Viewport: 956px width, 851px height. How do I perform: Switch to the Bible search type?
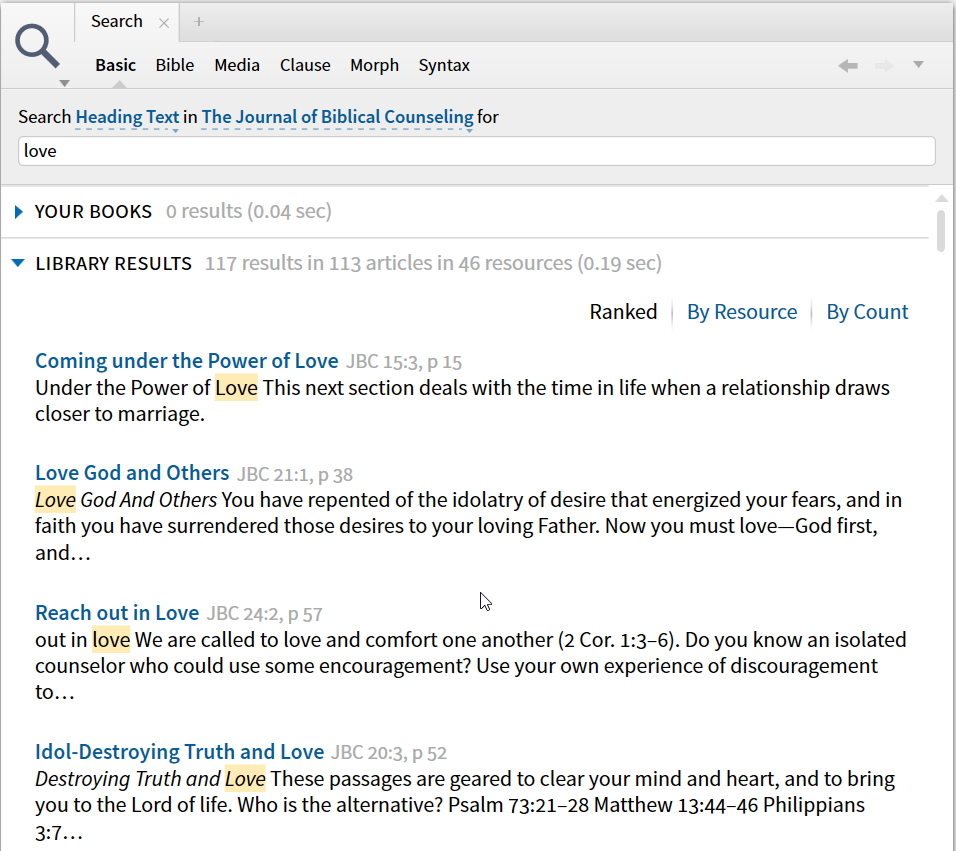[174, 65]
